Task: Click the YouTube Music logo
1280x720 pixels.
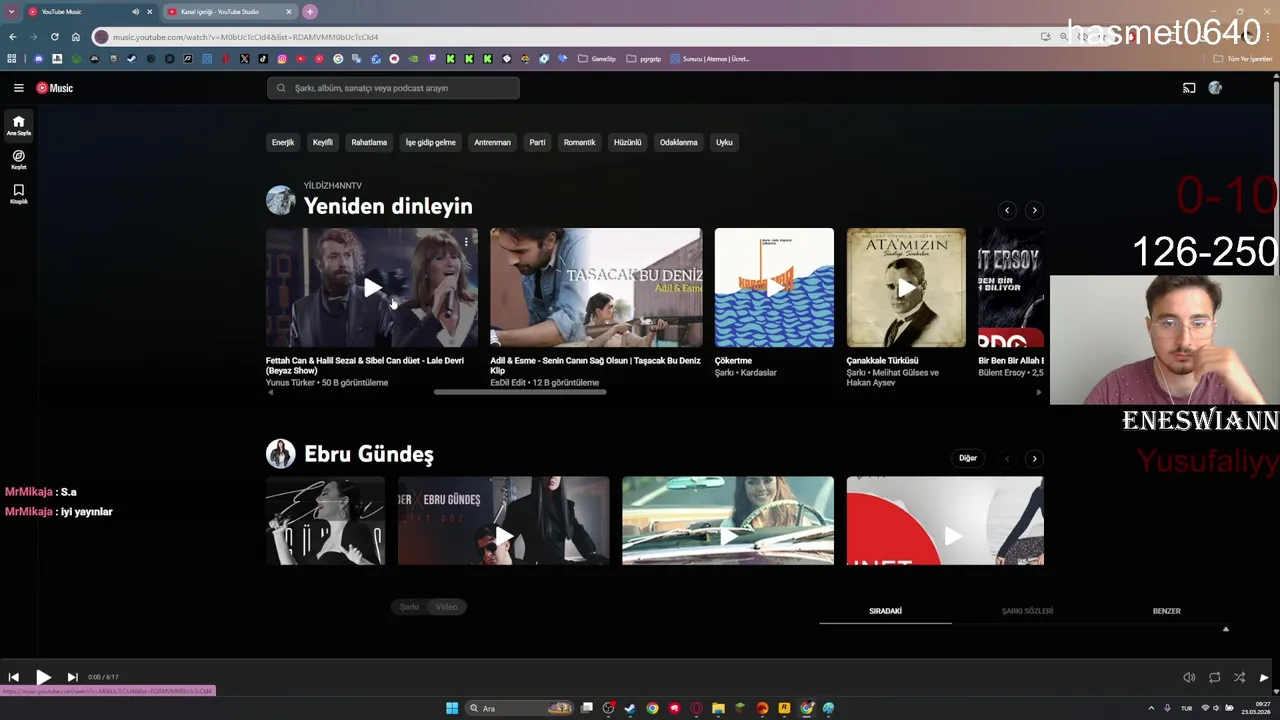Action: click(55, 88)
